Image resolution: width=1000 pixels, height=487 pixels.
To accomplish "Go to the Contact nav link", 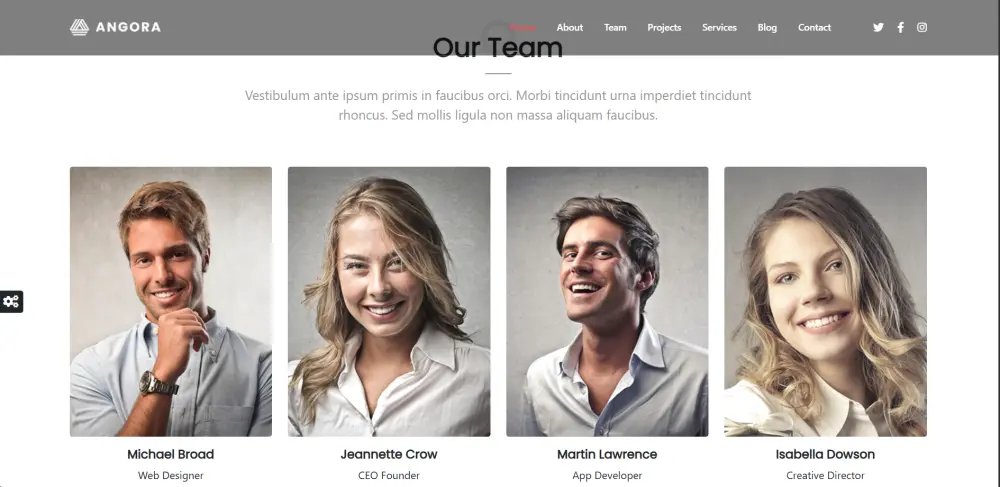I will (814, 27).
